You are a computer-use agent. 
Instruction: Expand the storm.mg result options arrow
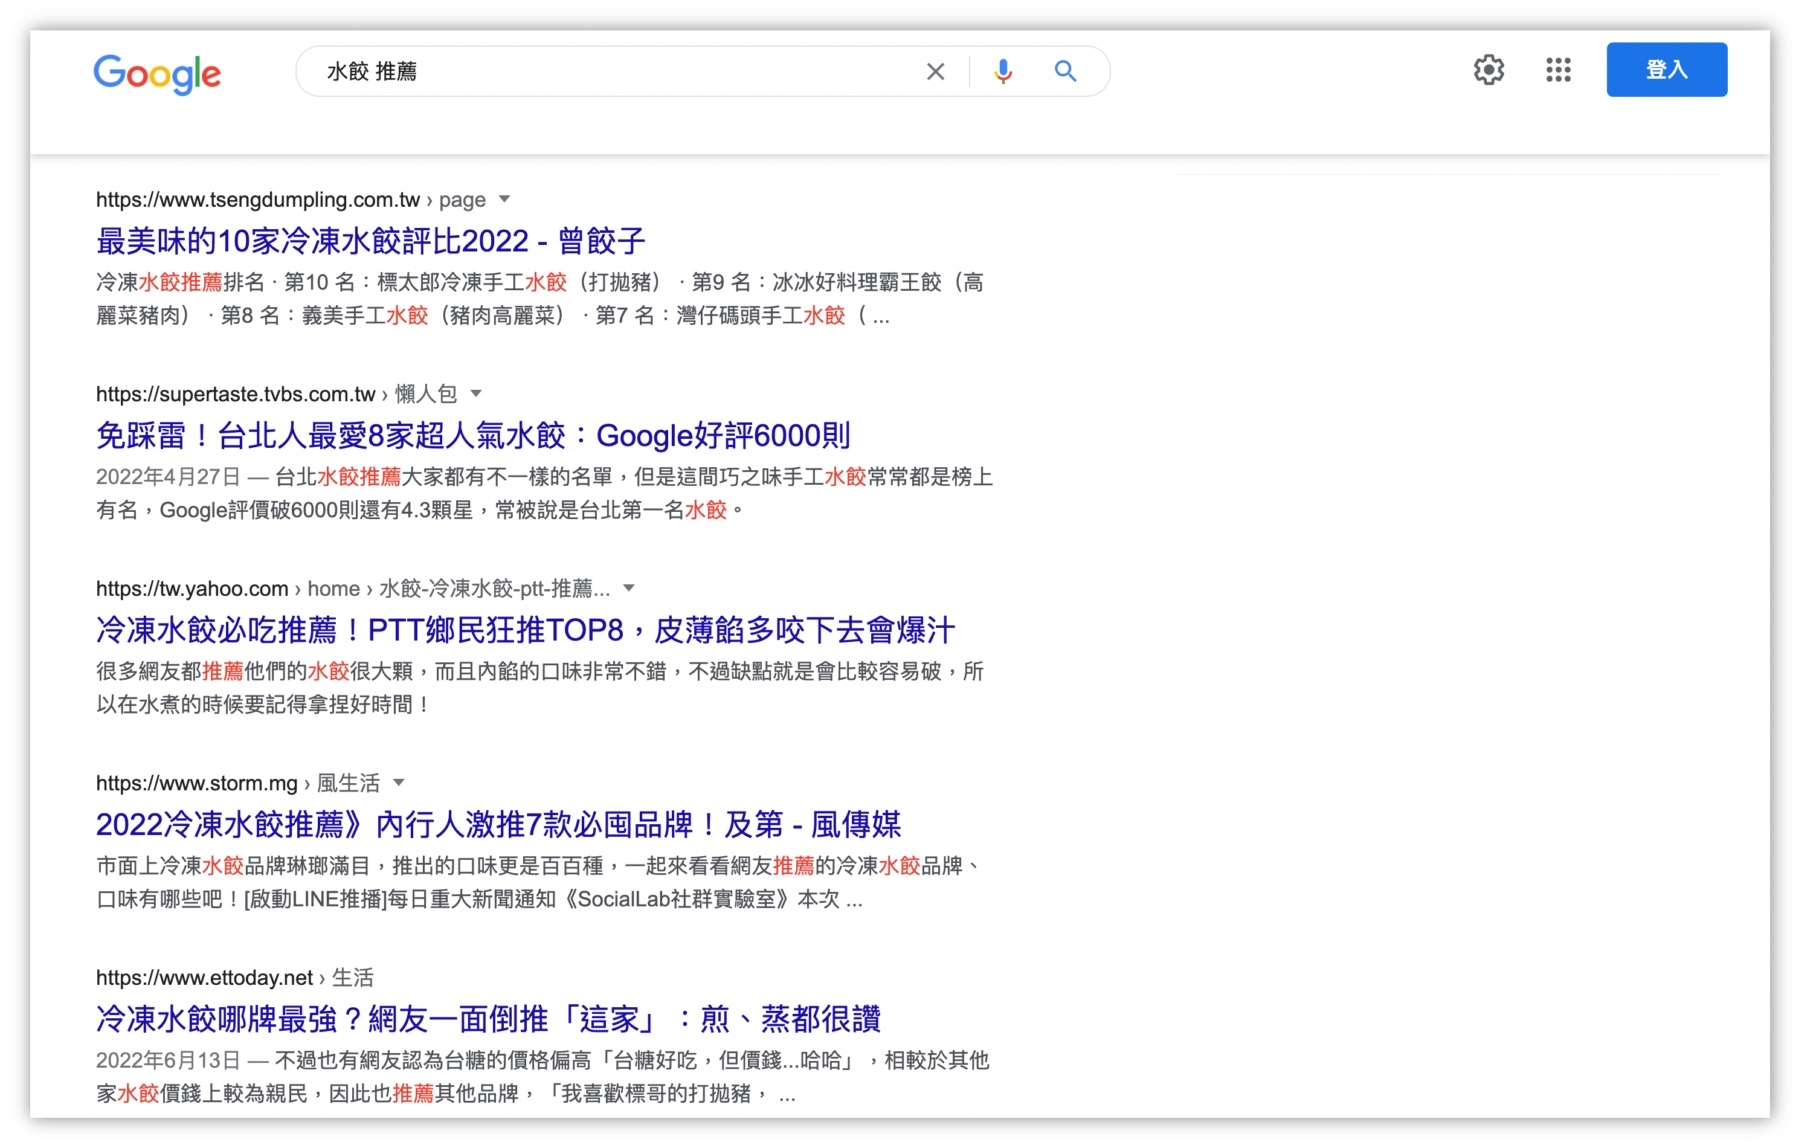(399, 782)
